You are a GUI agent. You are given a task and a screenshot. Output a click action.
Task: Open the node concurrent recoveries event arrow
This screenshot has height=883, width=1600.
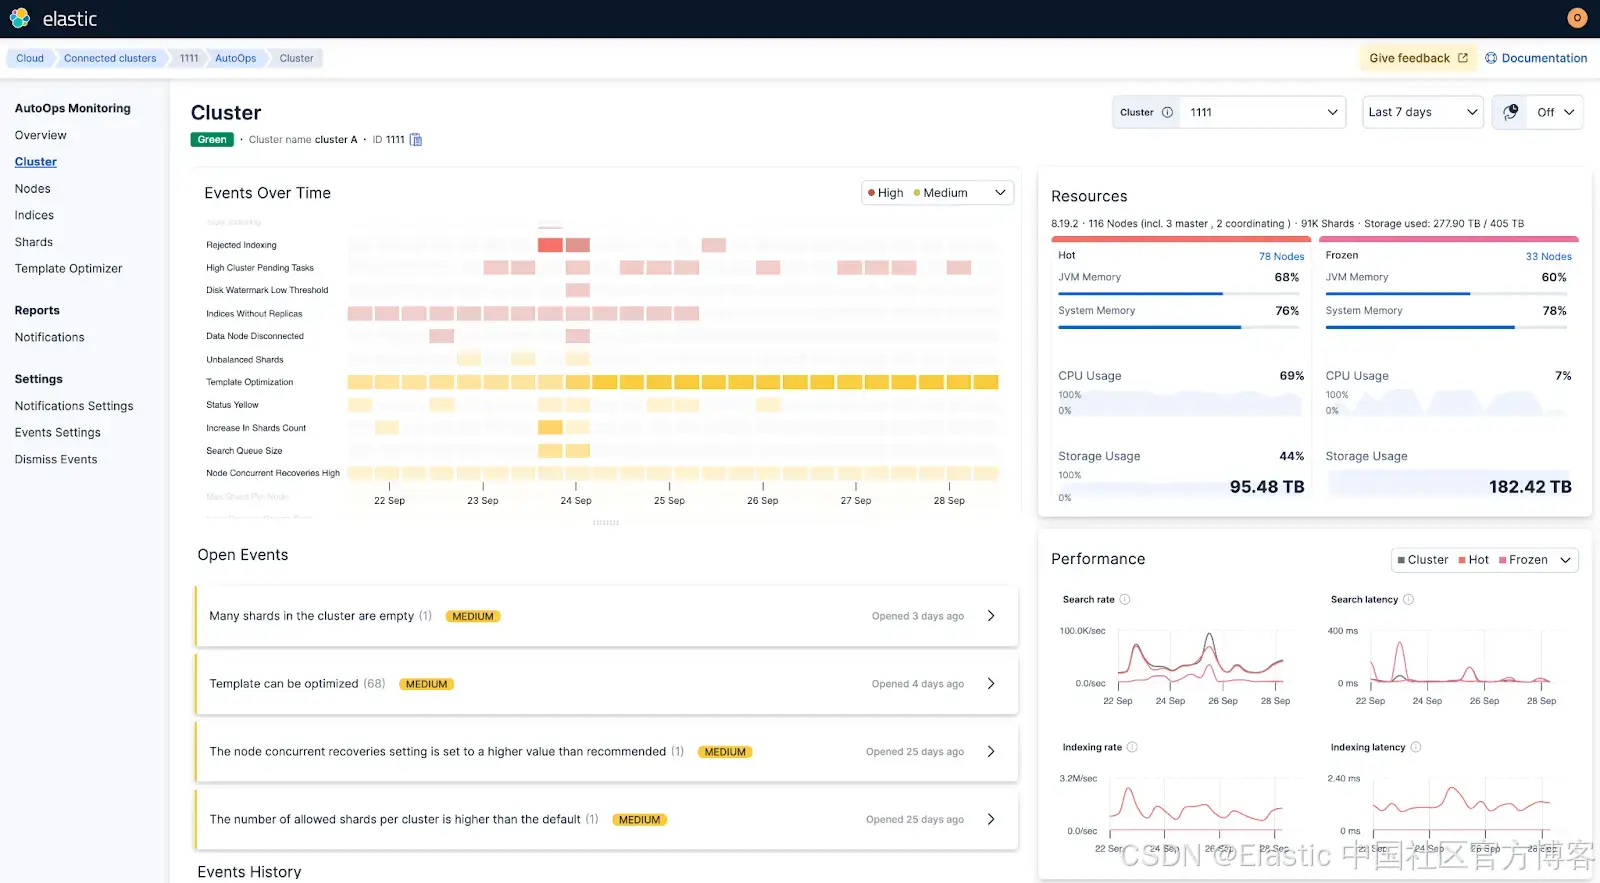click(x=991, y=752)
